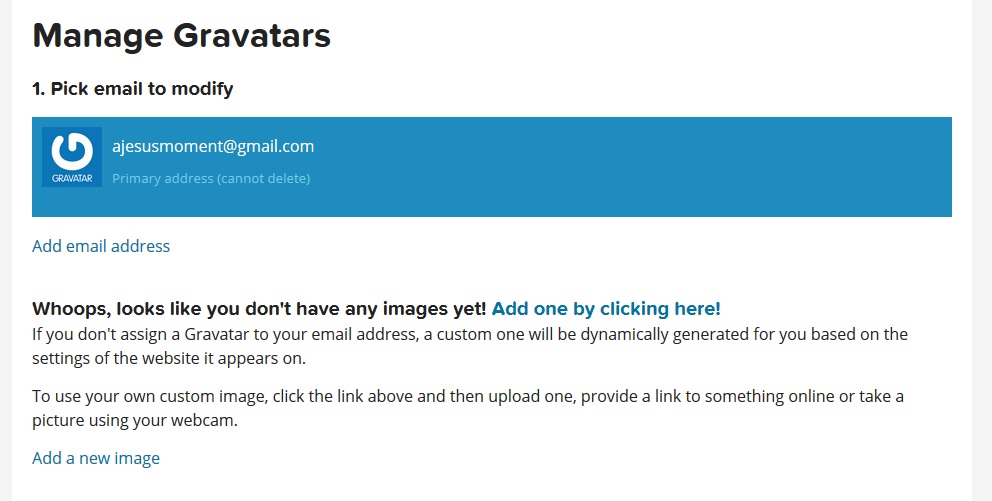This screenshot has width=992, height=501.
Task: Click the '1. Pick email to modify' heading
Action: (x=133, y=89)
